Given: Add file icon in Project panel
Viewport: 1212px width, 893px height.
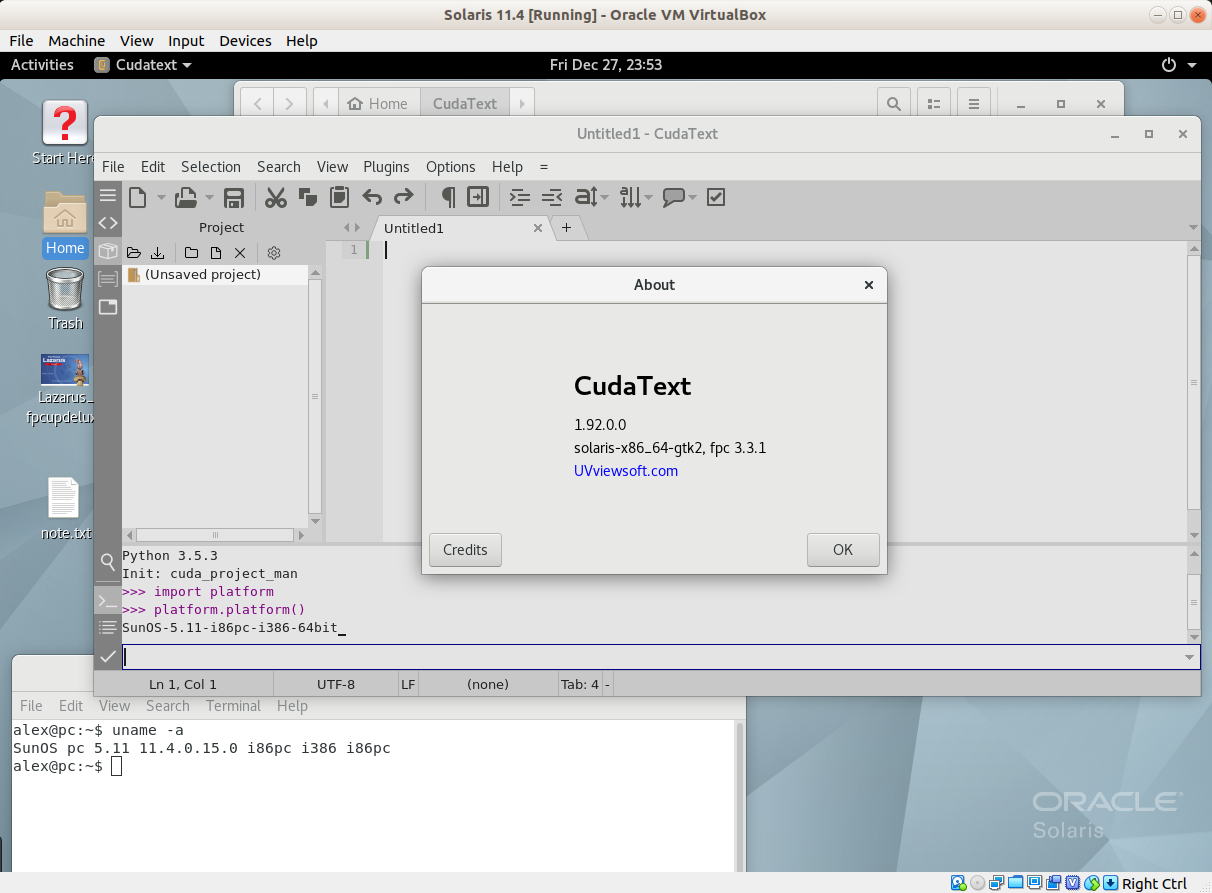Looking at the screenshot, I should pyautogui.click(x=215, y=253).
